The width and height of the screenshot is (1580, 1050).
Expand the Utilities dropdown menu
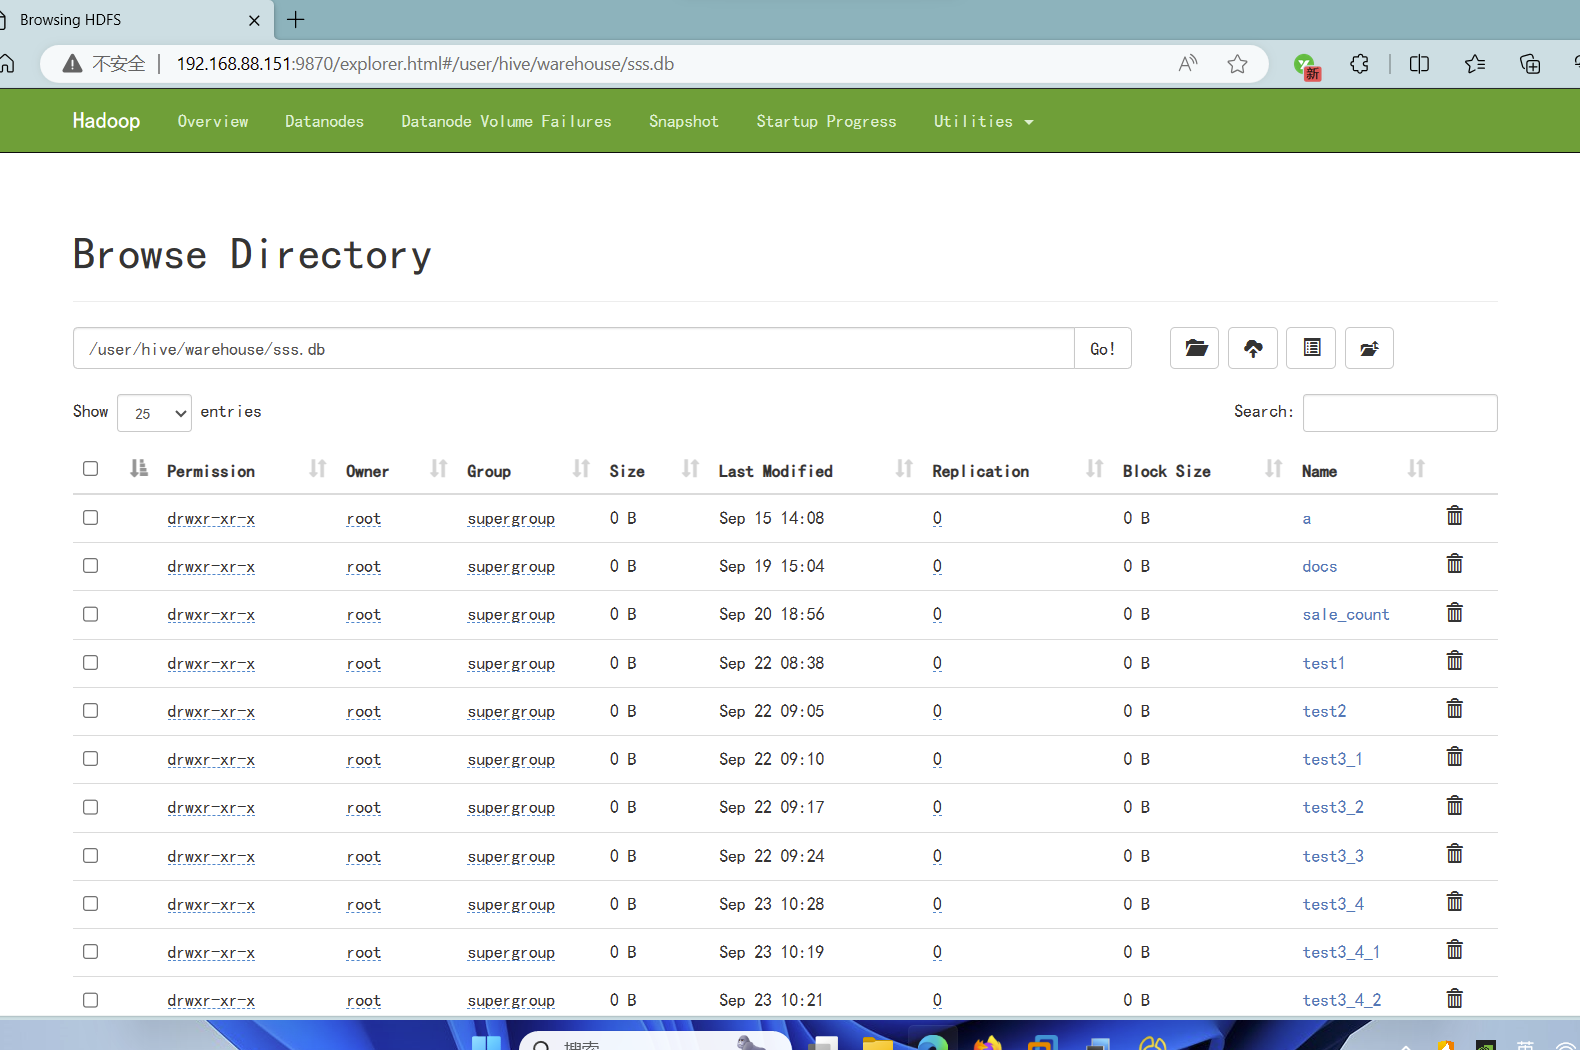pos(983,121)
